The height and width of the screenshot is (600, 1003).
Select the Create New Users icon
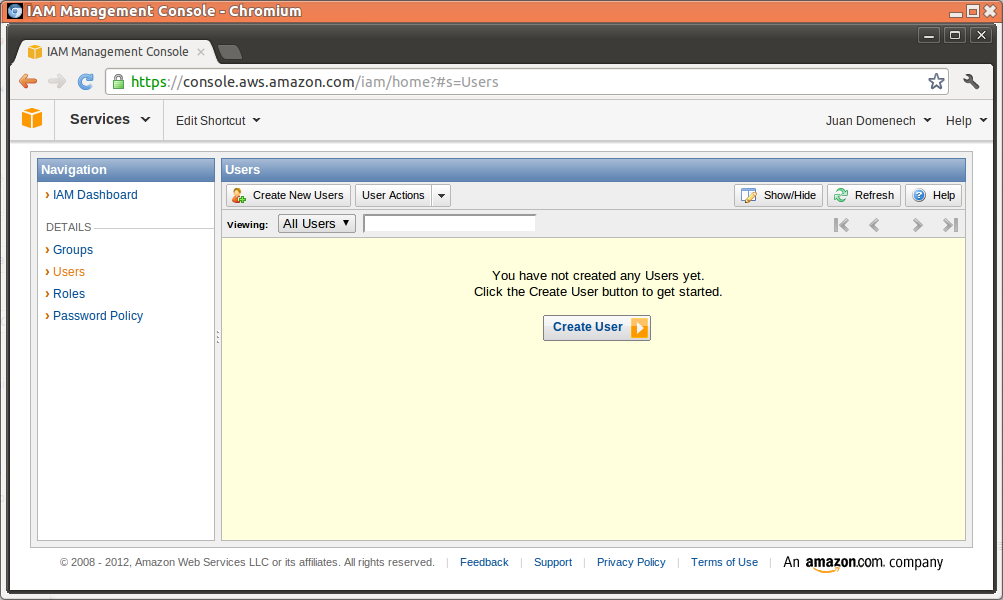[238, 195]
